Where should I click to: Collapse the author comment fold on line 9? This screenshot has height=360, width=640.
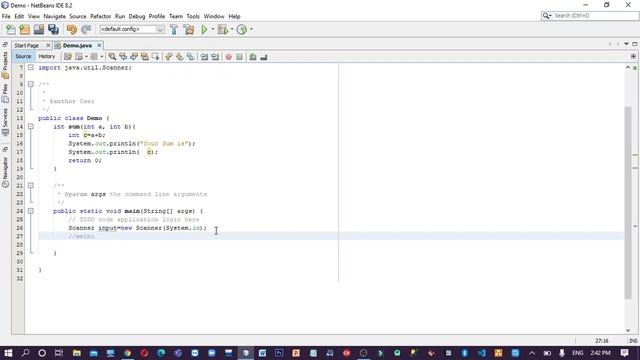pos(31,84)
